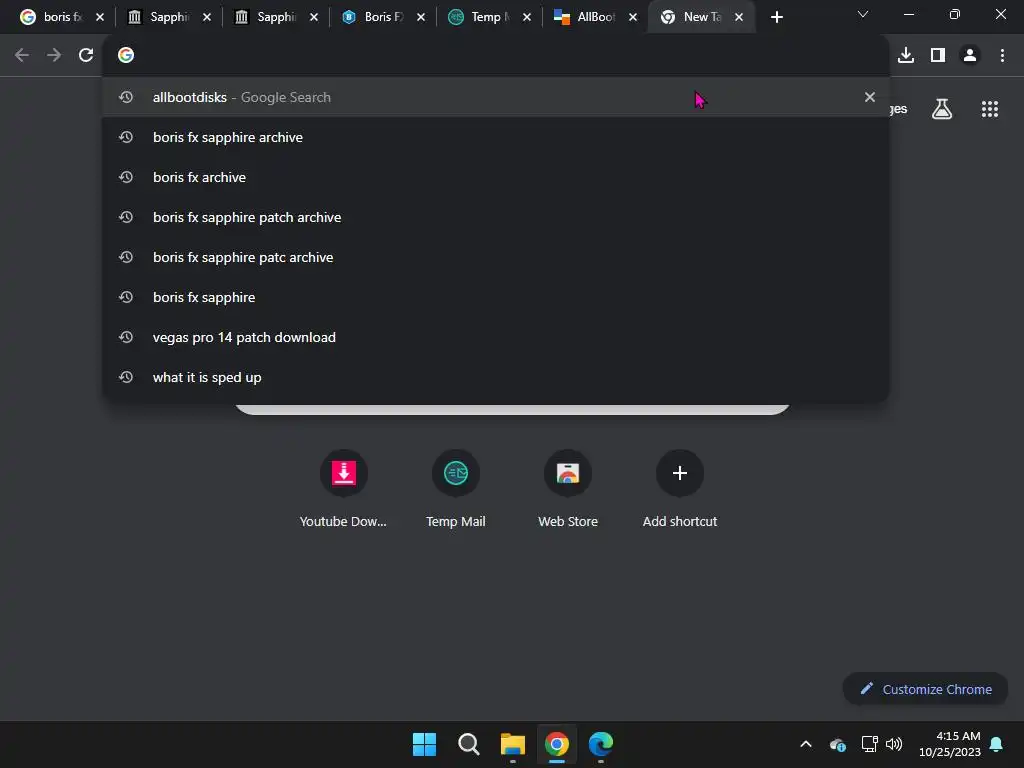Pick 'vegas pro 14 patch download' suggestion

click(496, 337)
